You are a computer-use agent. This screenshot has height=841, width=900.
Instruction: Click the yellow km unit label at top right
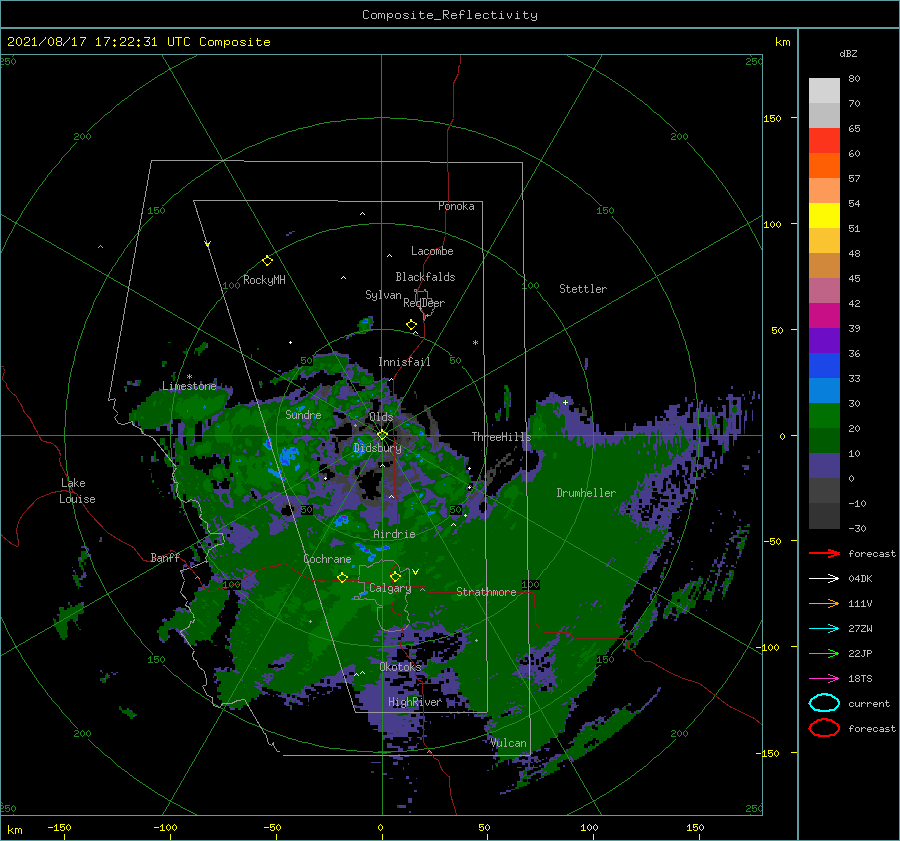[x=782, y=42]
